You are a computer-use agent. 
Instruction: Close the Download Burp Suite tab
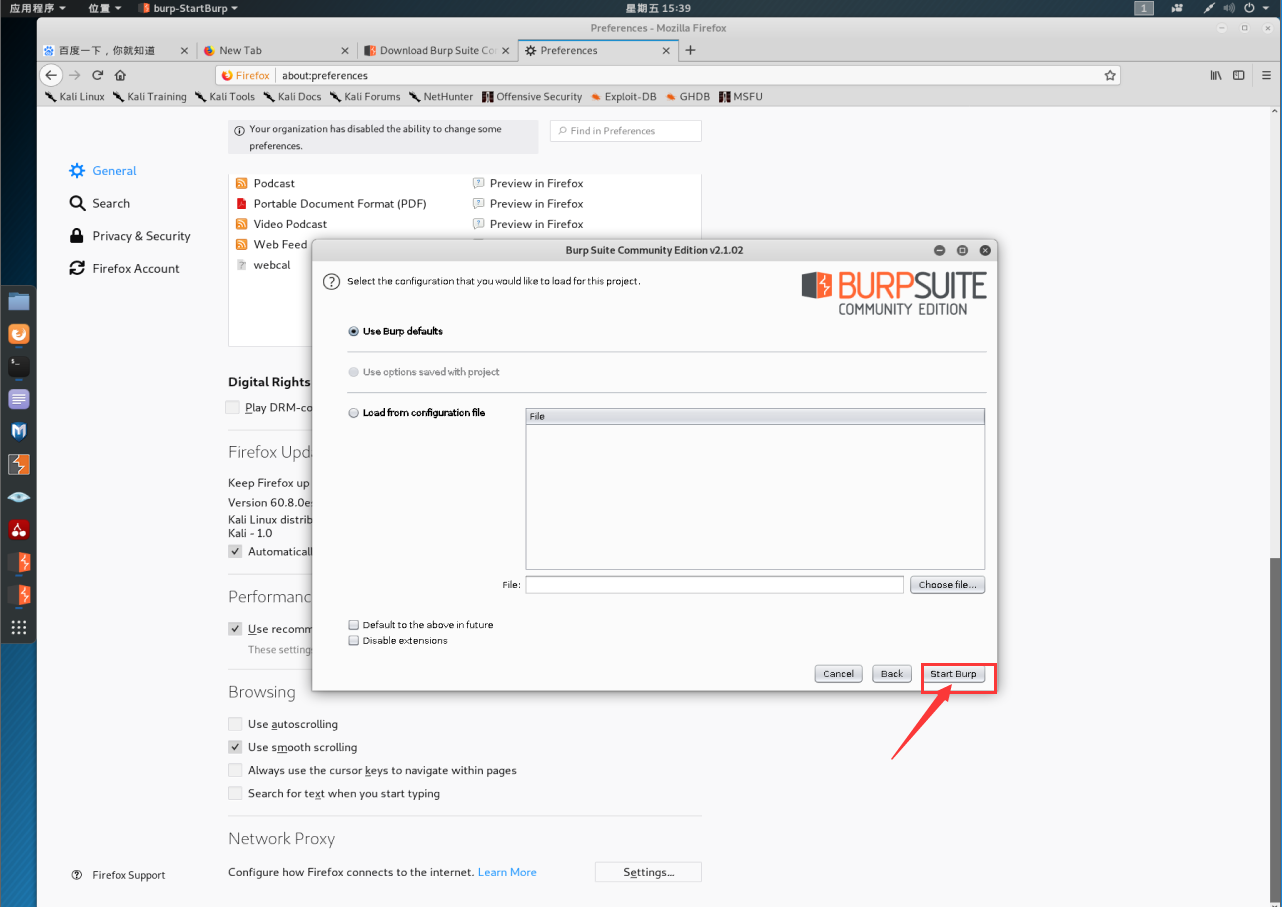coord(506,50)
